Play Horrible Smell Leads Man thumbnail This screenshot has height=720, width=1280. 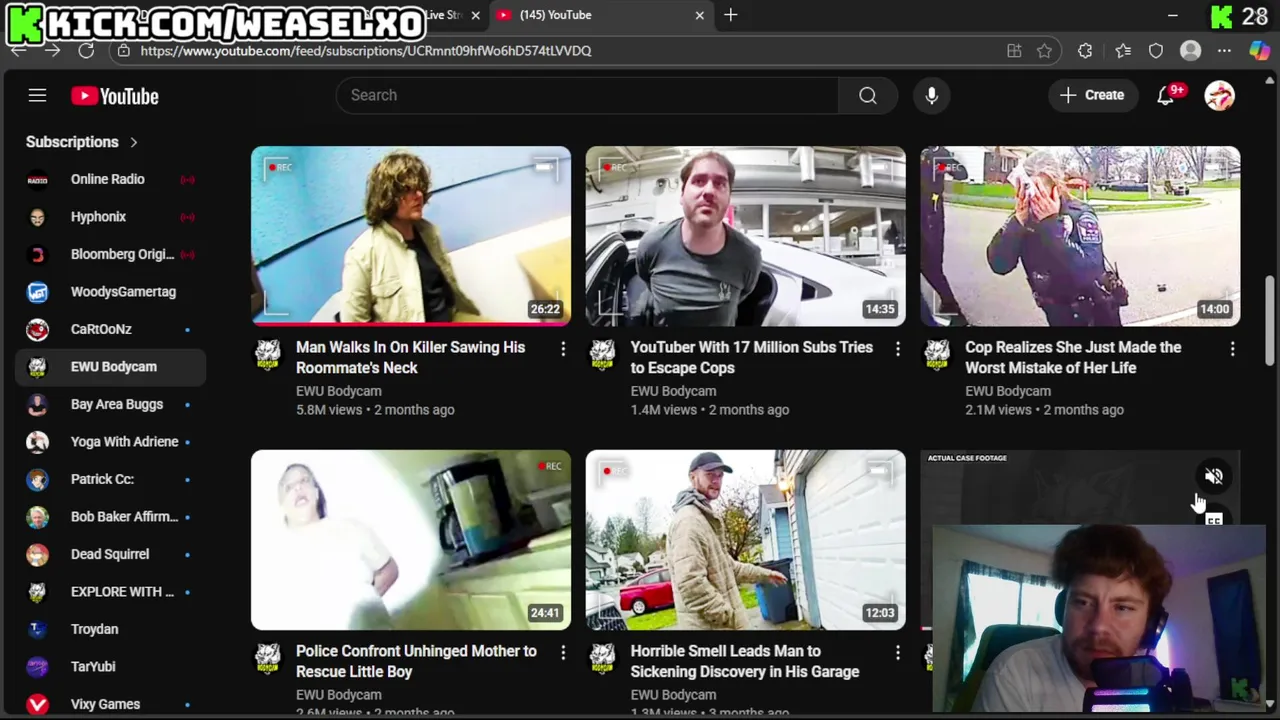tap(745, 540)
